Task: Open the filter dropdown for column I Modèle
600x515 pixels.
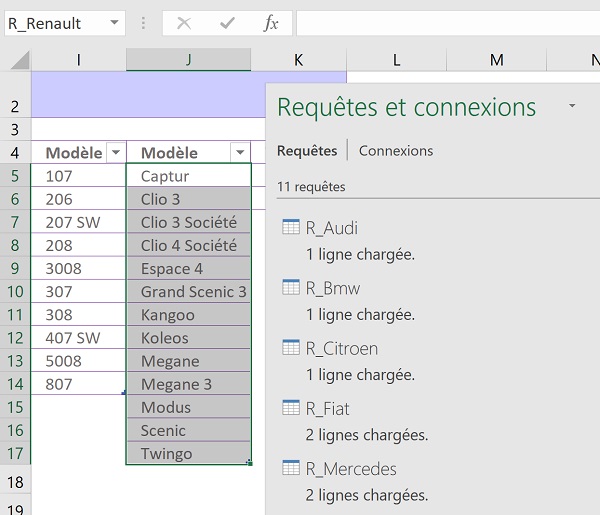Action: click(116, 152)
